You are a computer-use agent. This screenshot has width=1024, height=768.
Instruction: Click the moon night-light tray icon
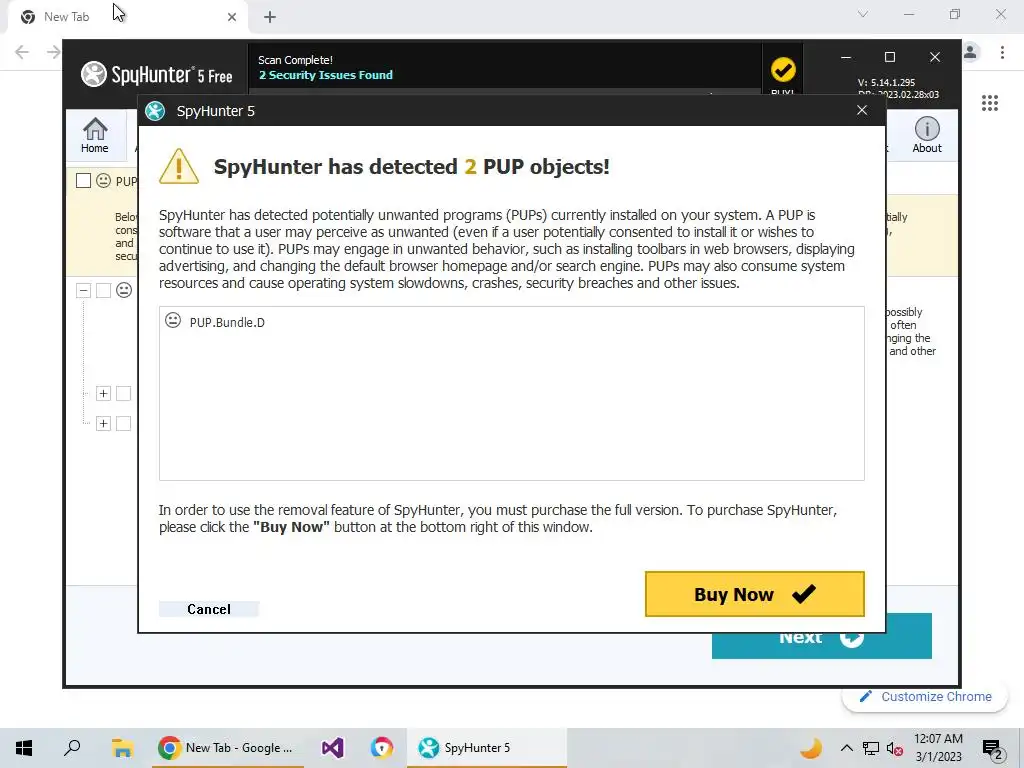(811, 748)
